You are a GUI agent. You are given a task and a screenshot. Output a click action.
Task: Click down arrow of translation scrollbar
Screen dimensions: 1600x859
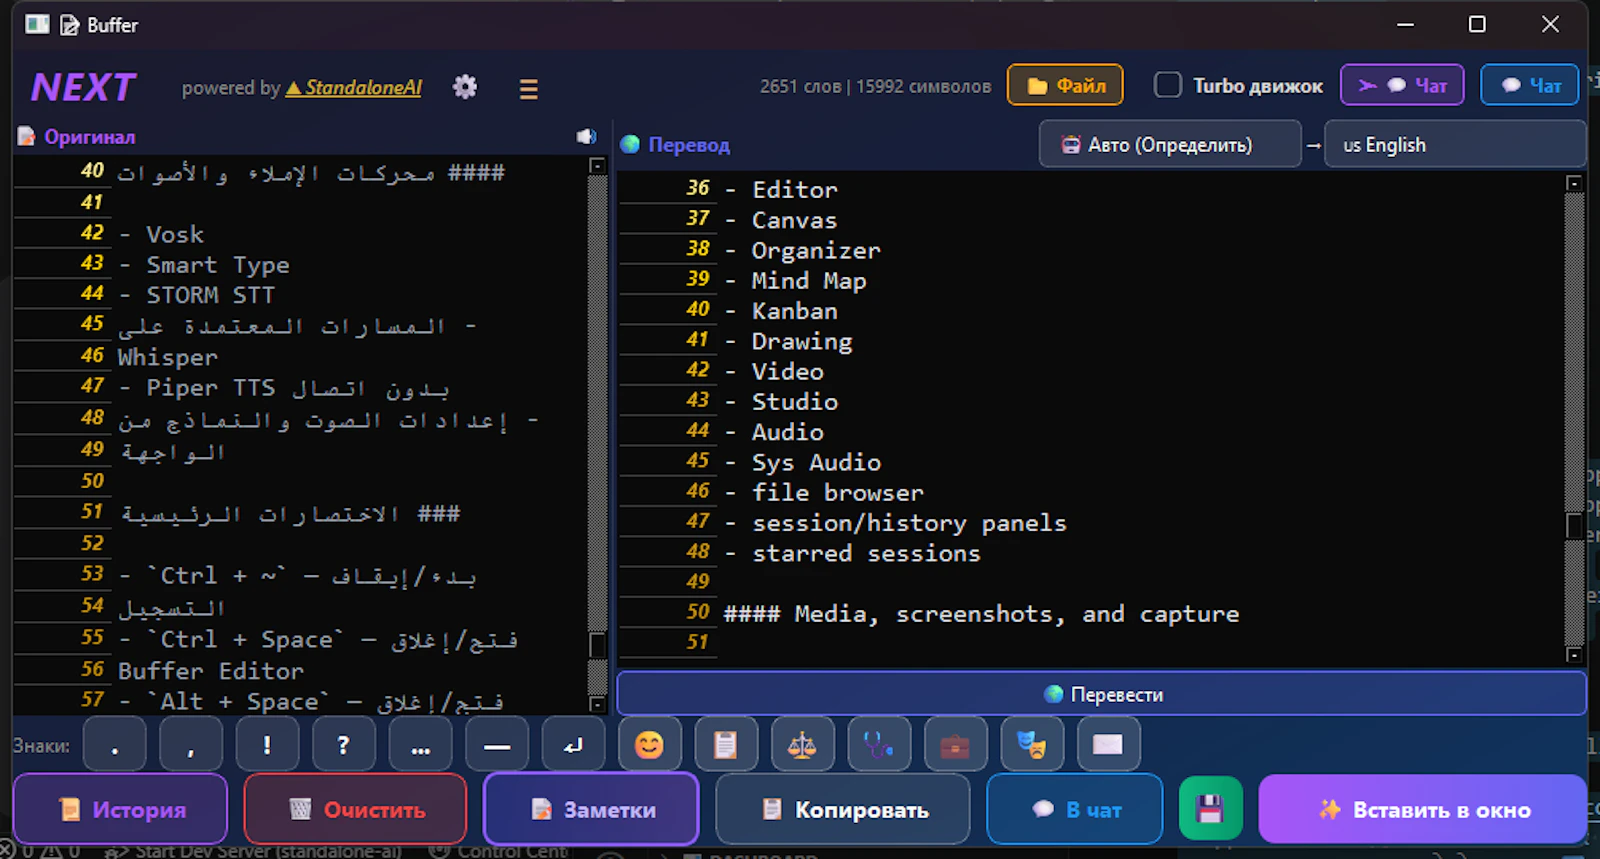[x=1574, y=655]
